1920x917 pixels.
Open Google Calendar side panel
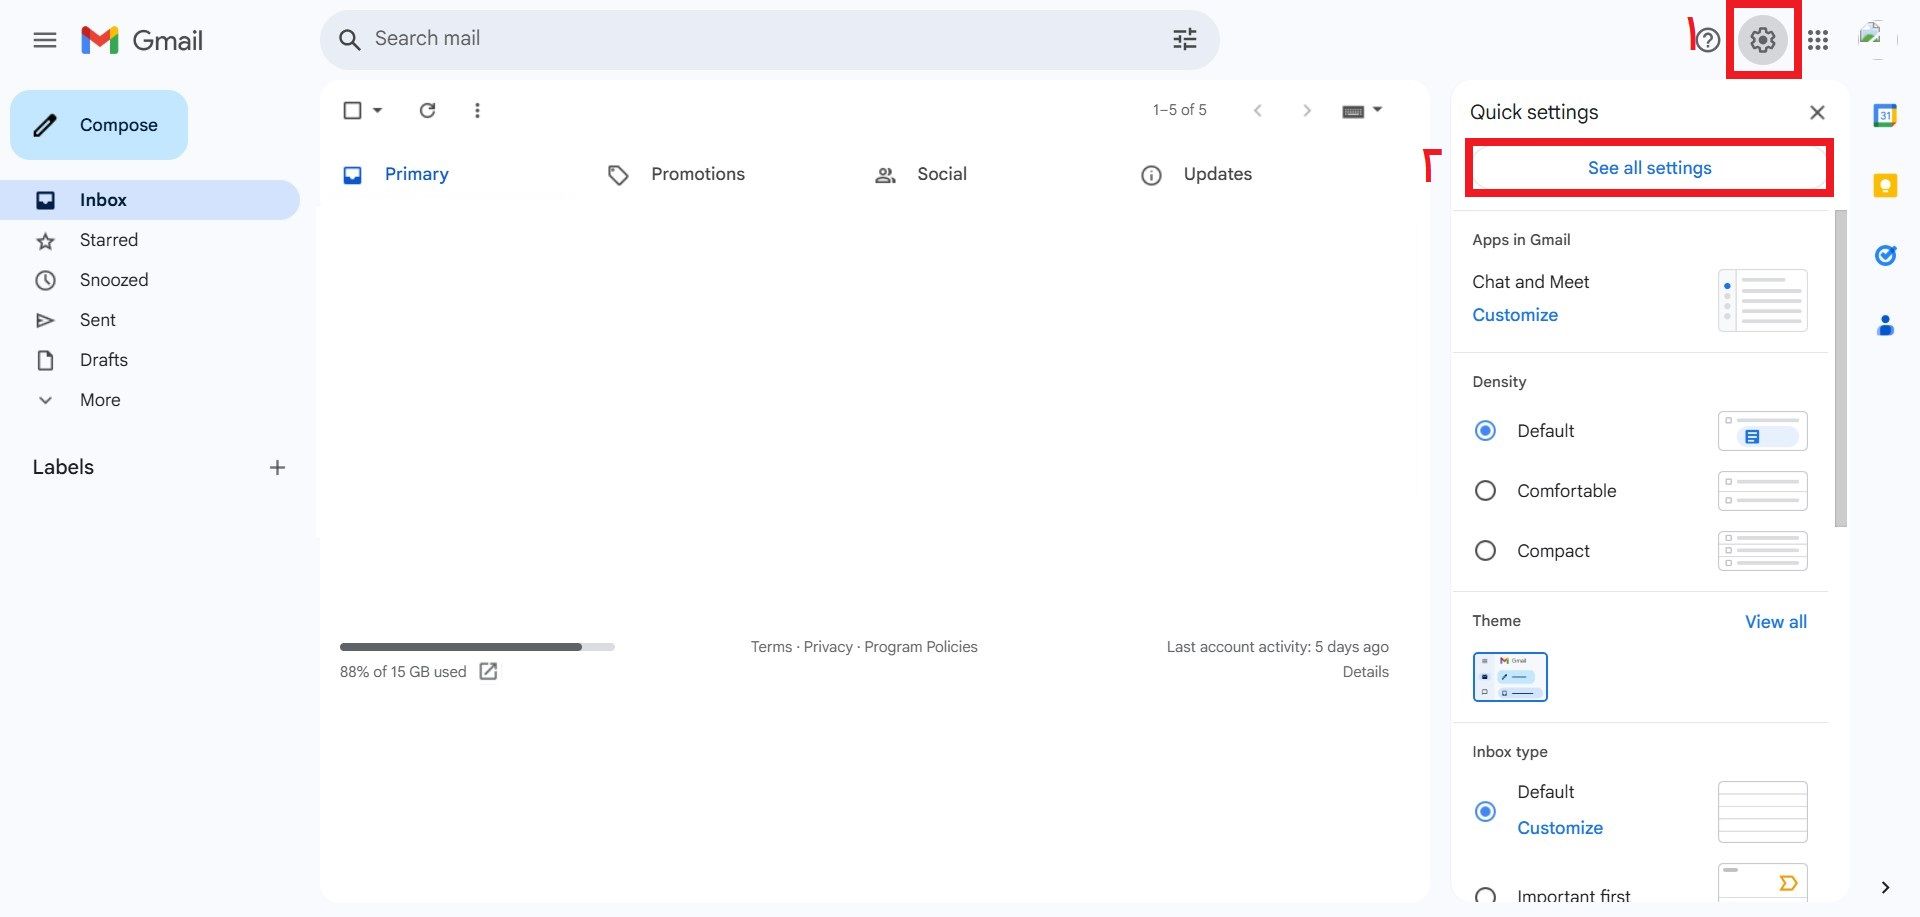1885,115
